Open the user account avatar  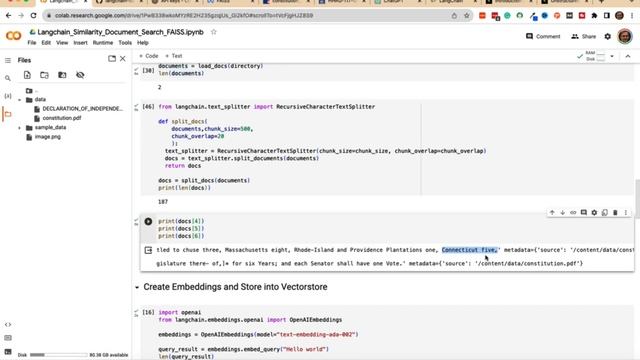(x=625, y=36)
